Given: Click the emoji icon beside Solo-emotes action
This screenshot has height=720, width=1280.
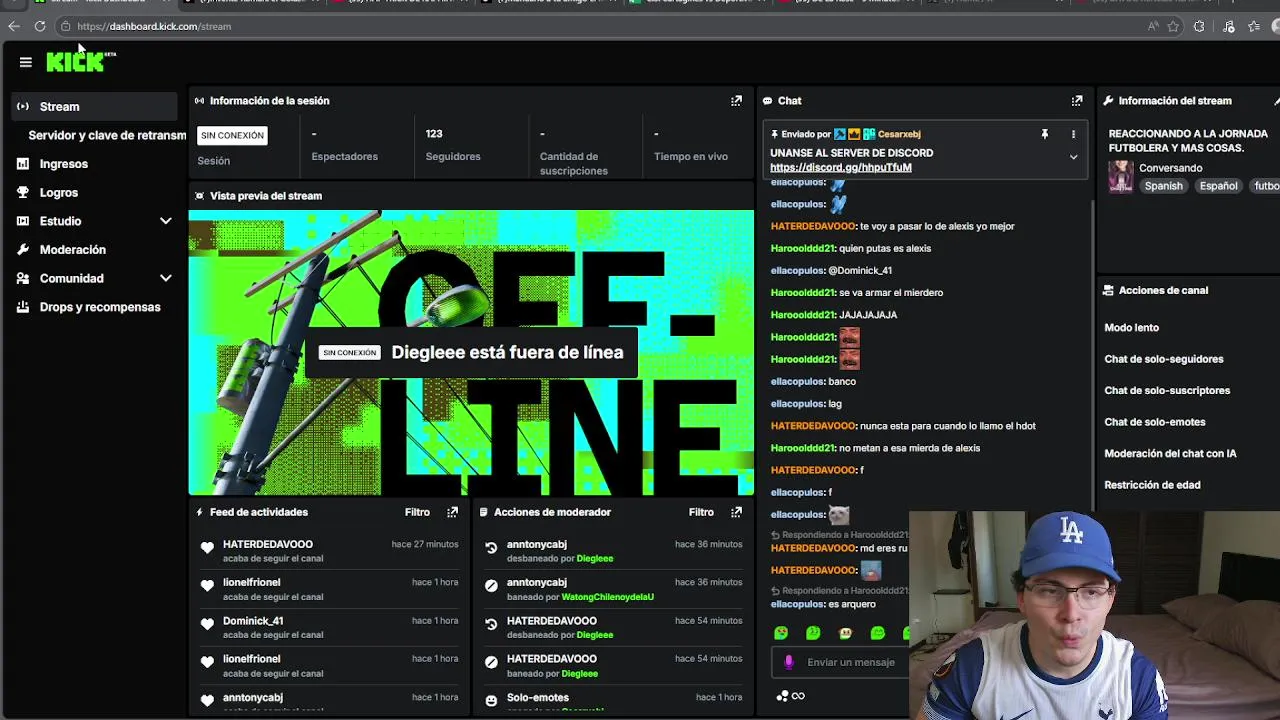Looking at the screenshot, I should [x=491, y=701].
